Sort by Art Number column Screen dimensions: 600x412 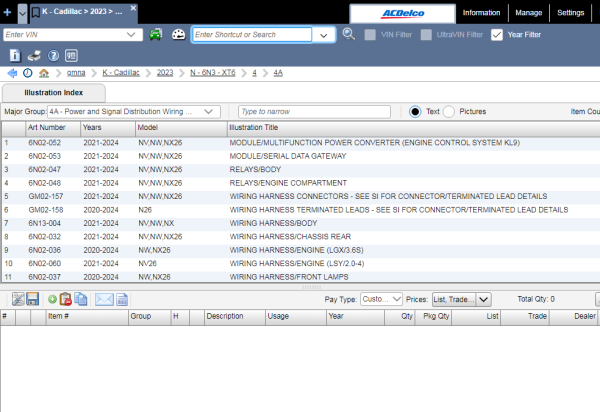(x=53, y=128)
